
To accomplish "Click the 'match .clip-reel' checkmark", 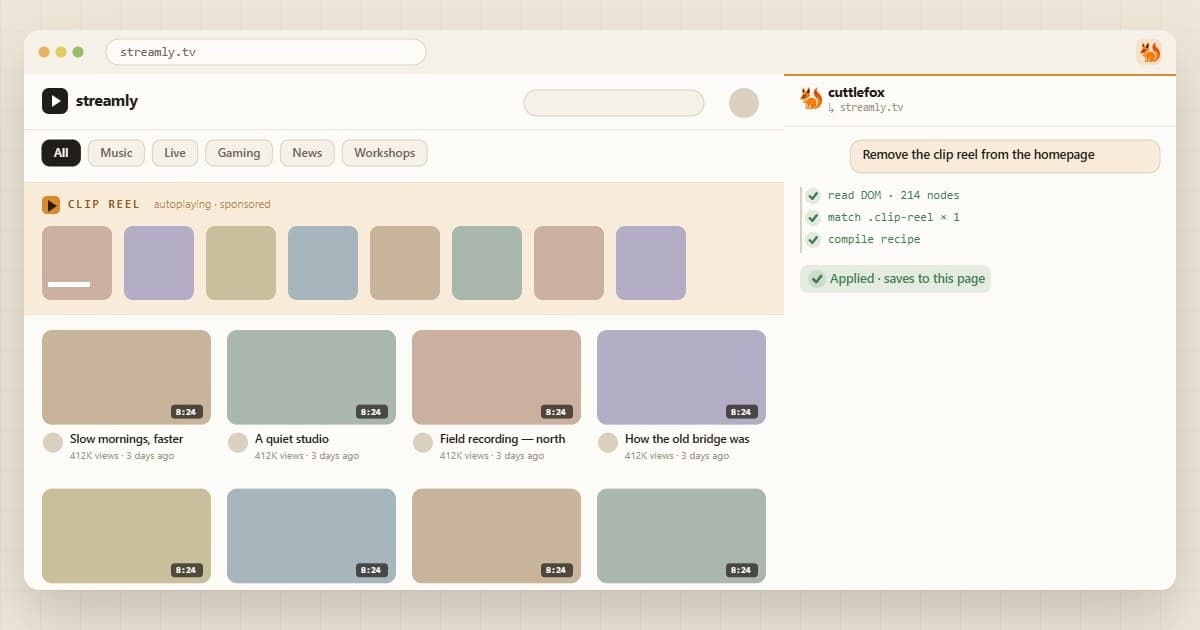I will pyautogui.click(x=814, y=218).
